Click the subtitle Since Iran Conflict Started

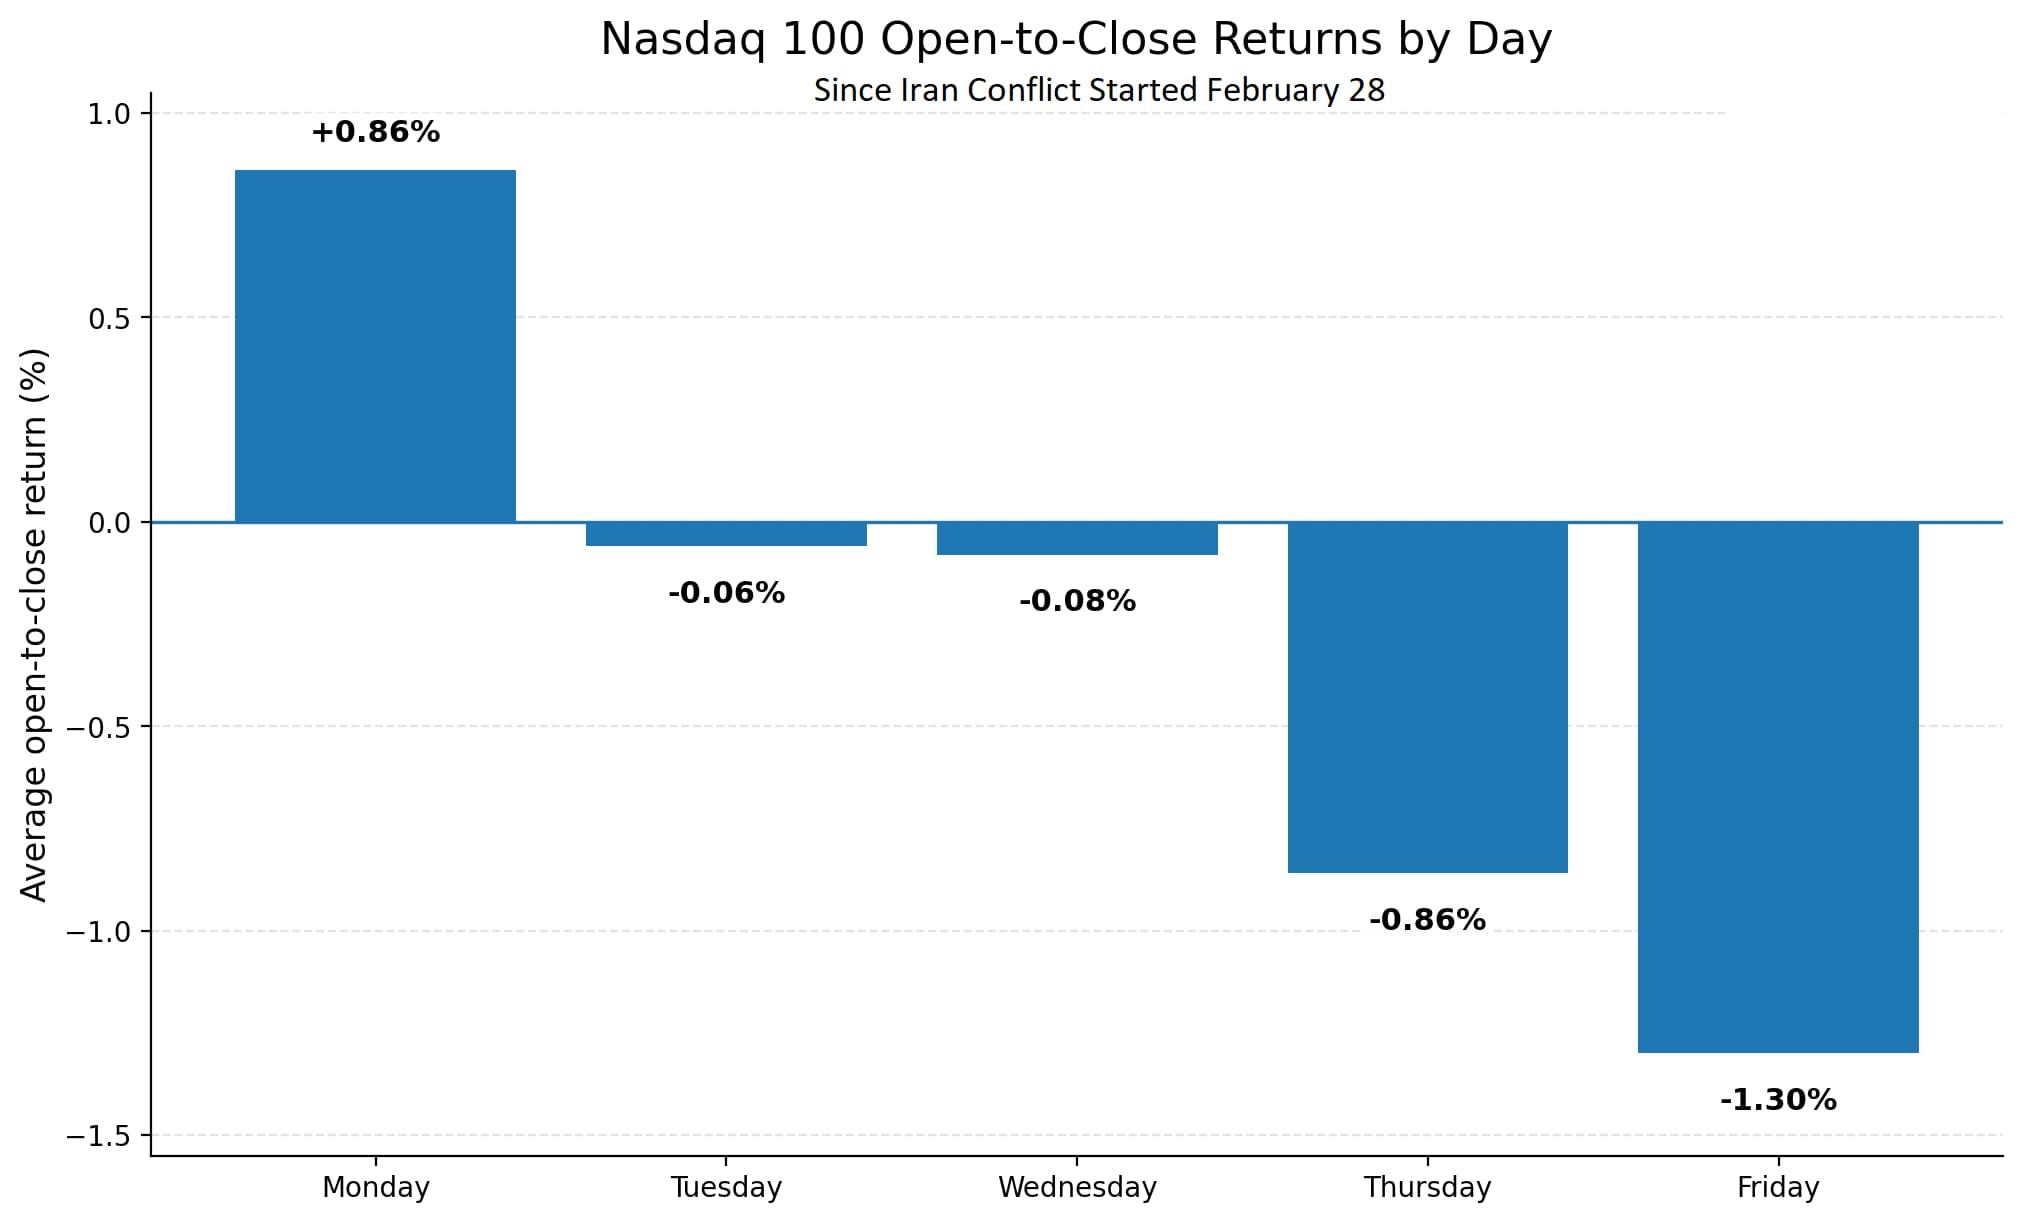coord(1099,90)
